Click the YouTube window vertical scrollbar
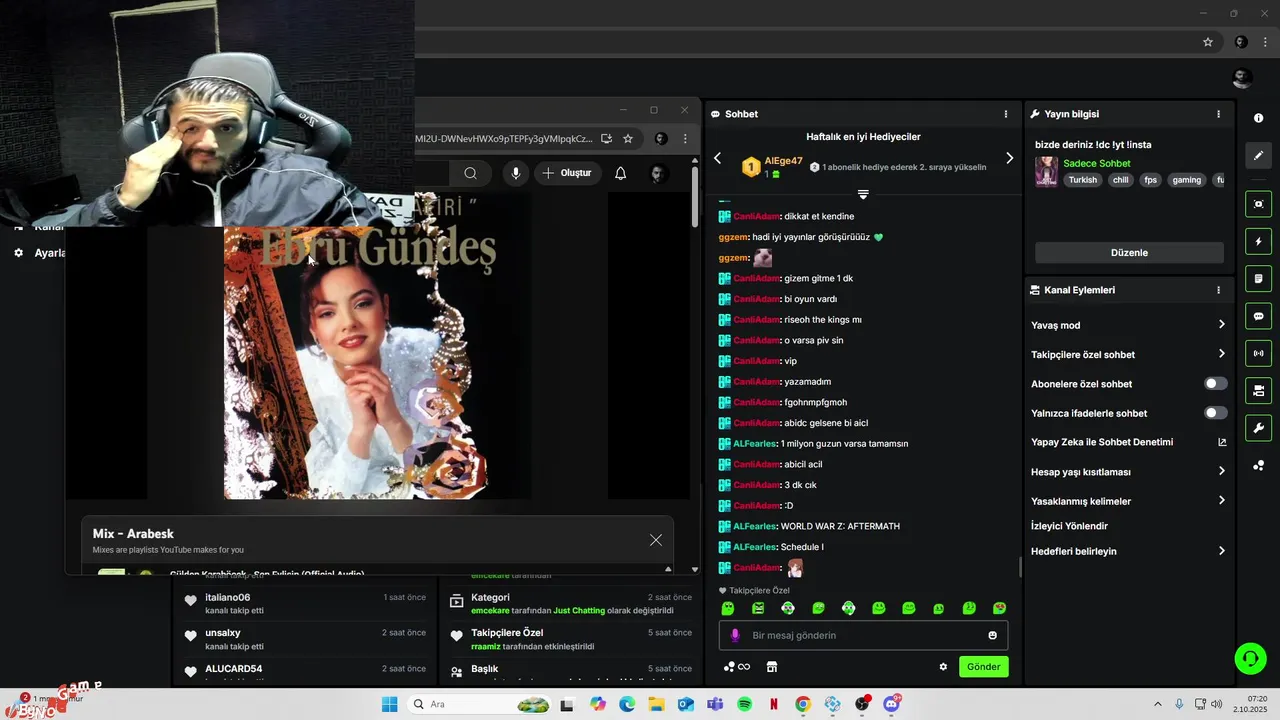The width and height of the screenshot is (1280, 720). click(695, 195)
